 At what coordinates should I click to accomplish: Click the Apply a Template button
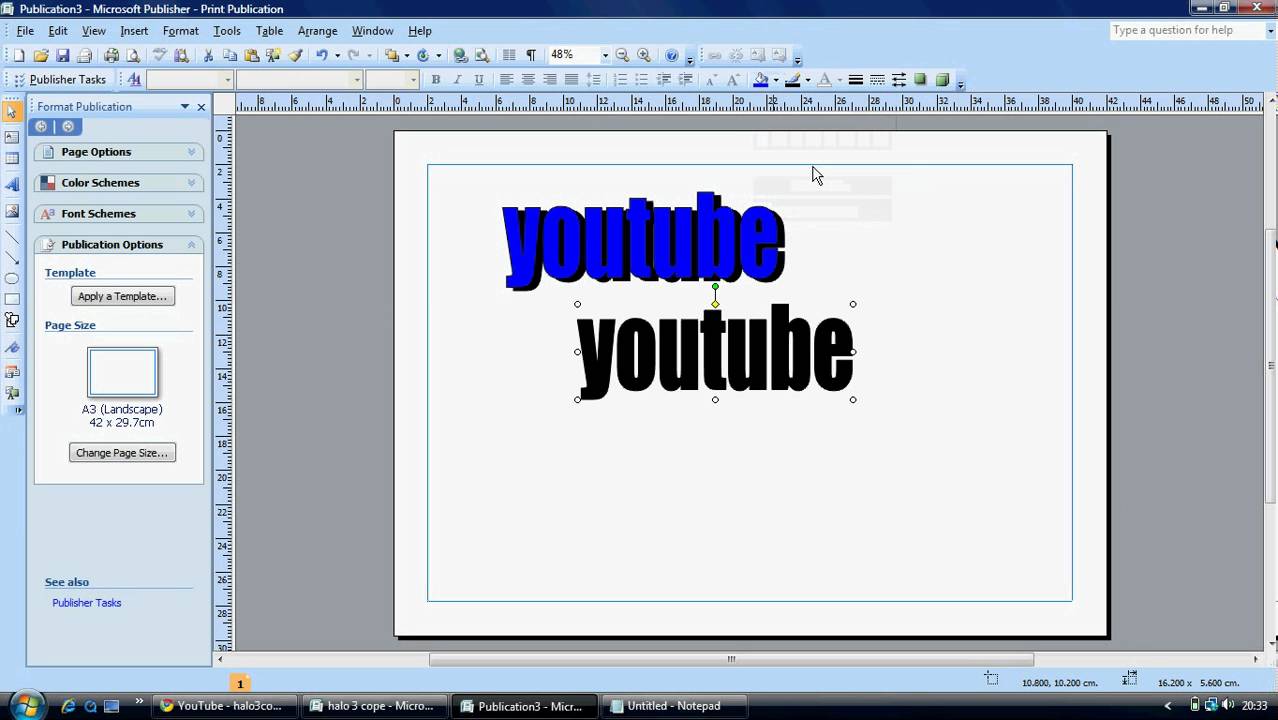(123, 296)
